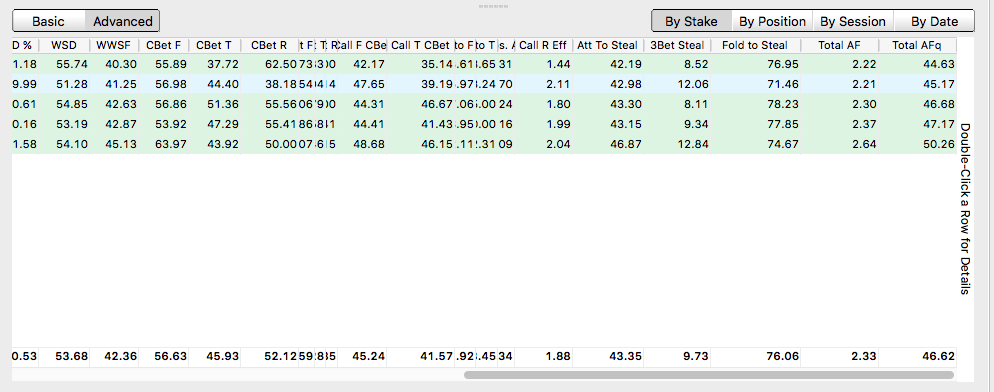This screenshot has height=392, width=994.
Task: Group results By Position
Action: point(772,21)
